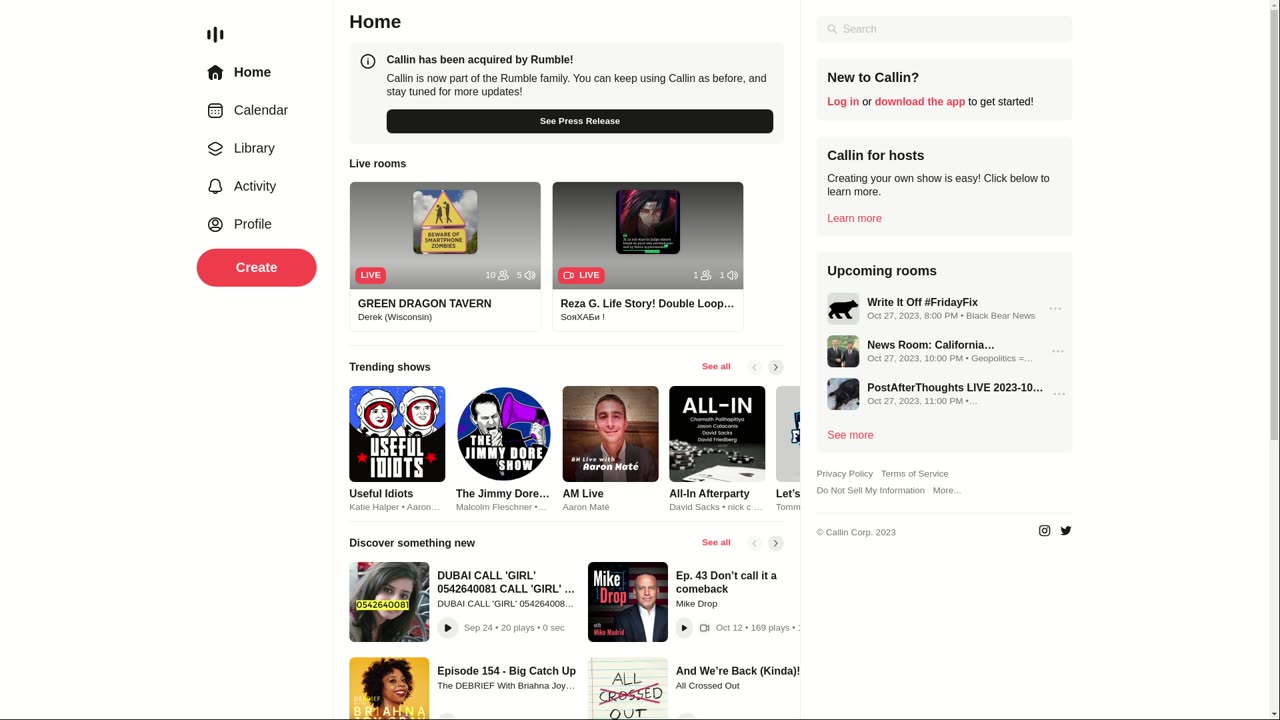Open Callin Instagram icon

coord(1044,531)
